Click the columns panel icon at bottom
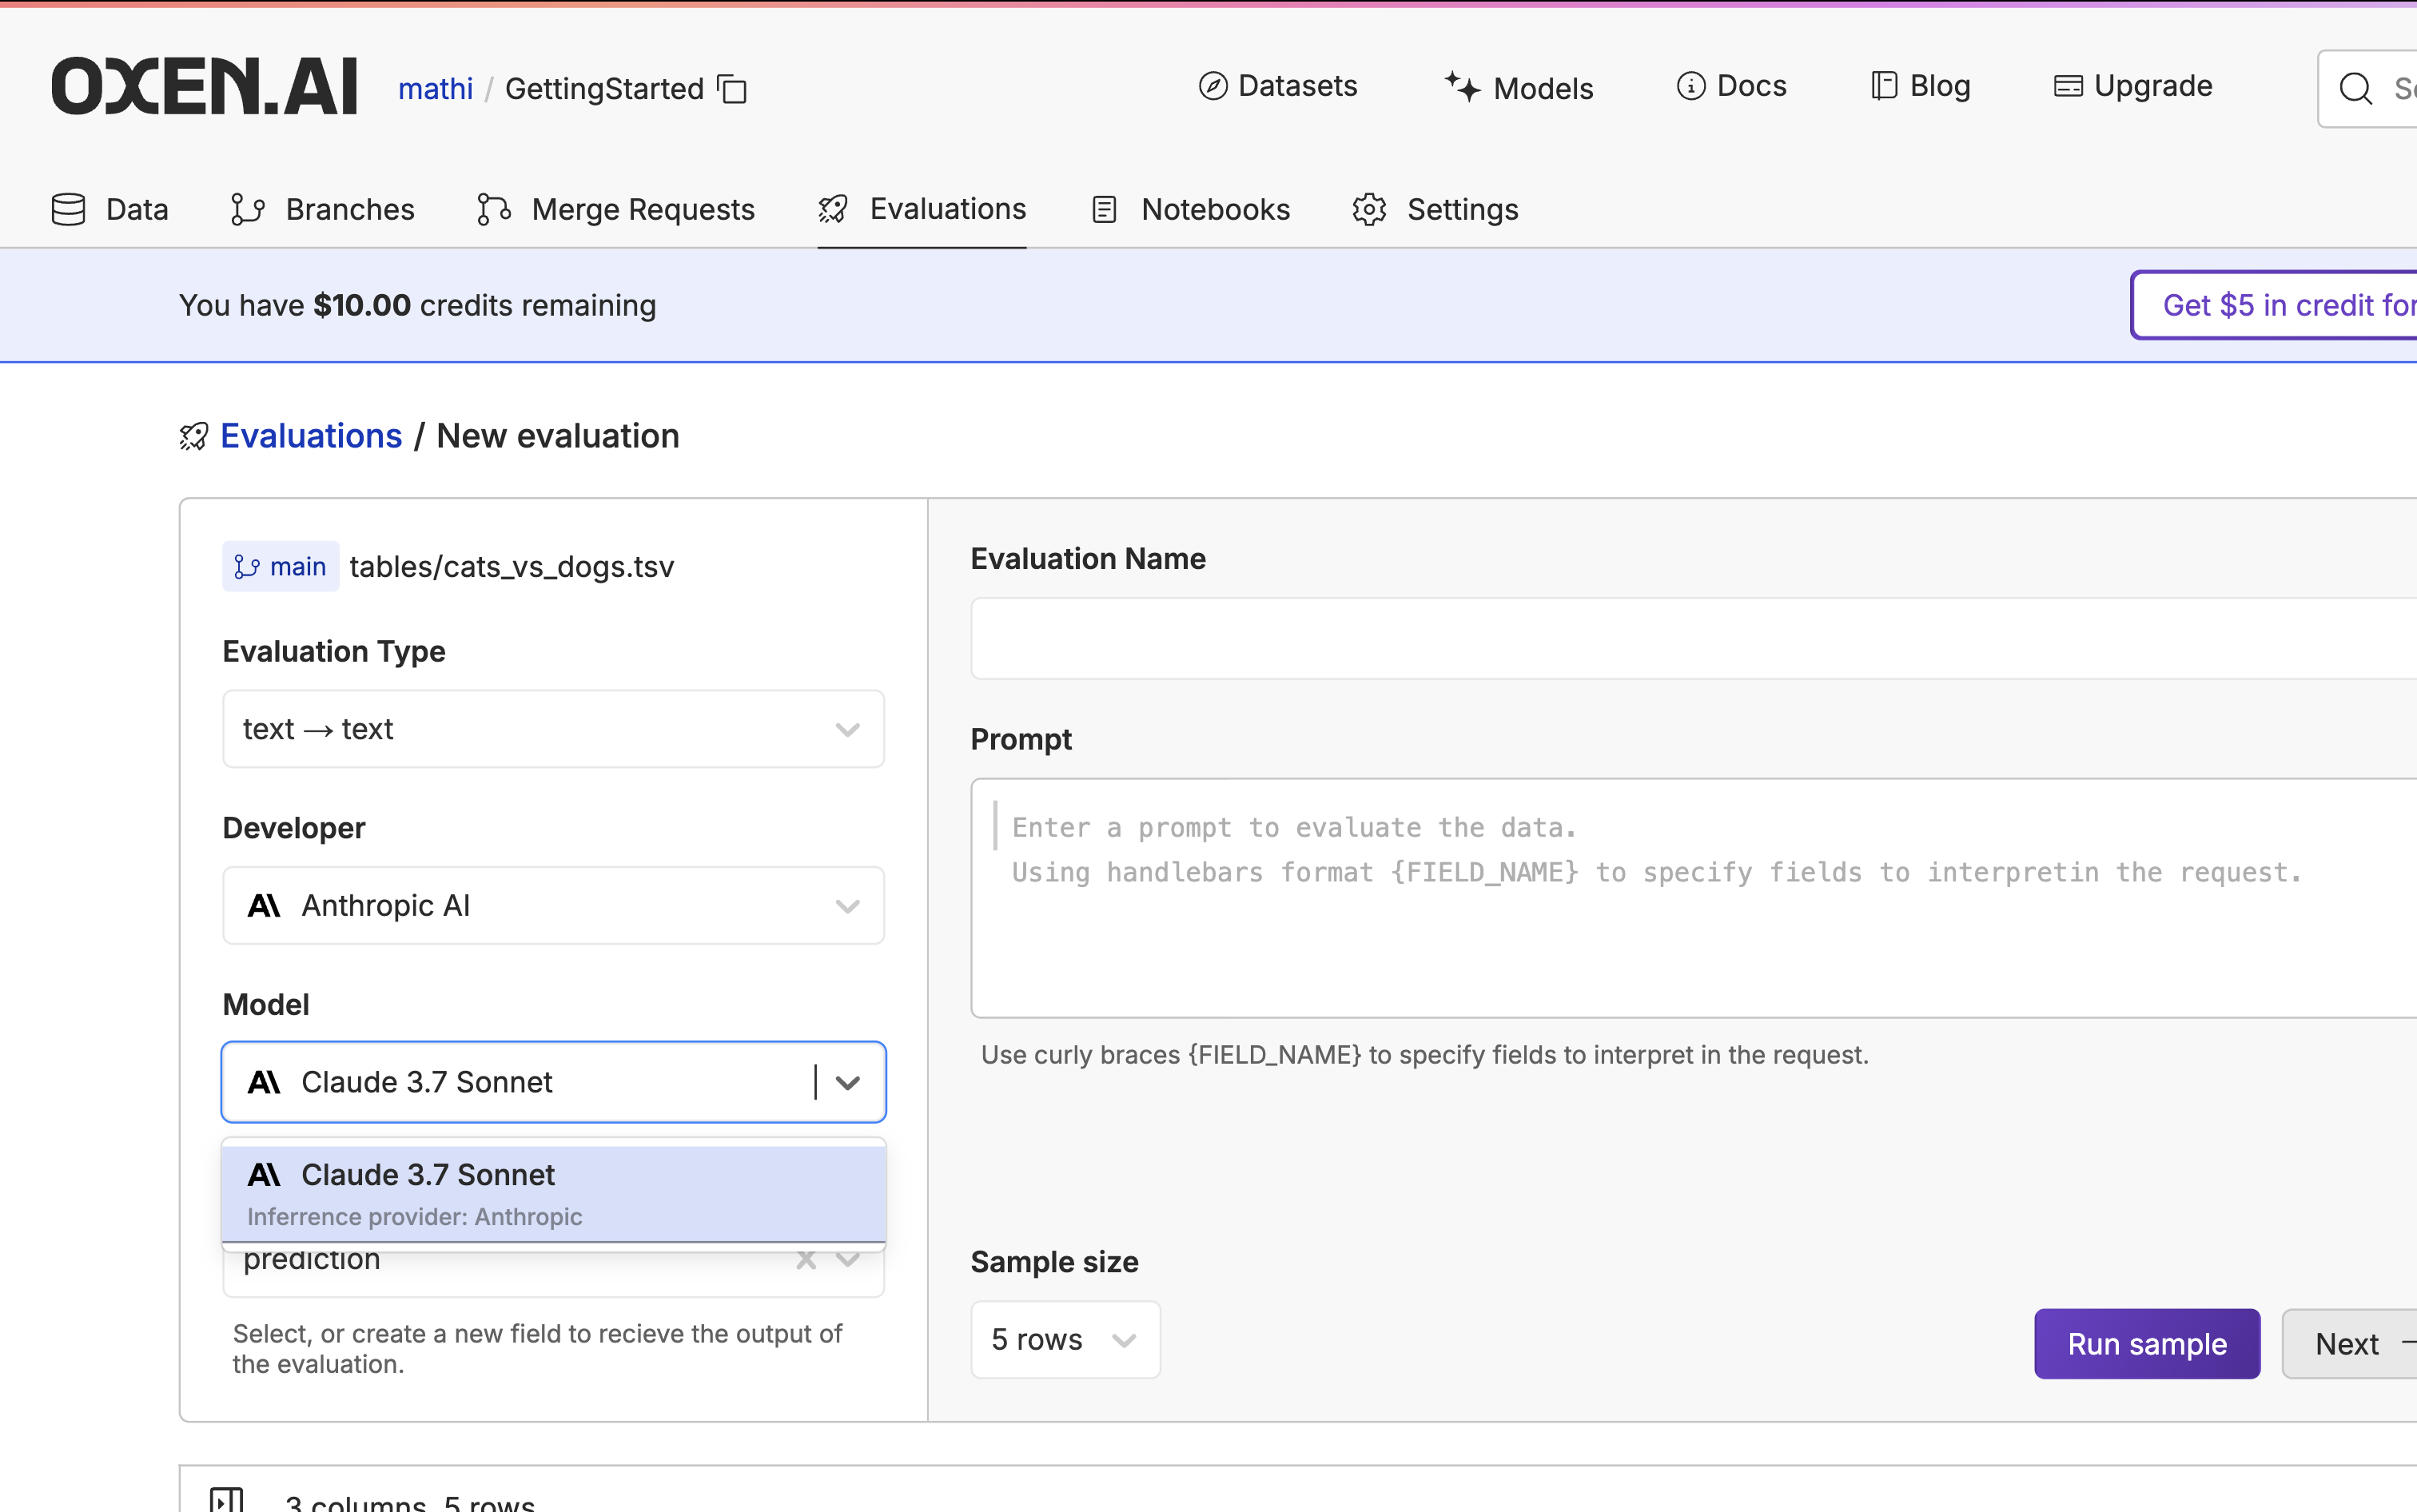This screenshot has width=2417, height=1512. (226, 1499)
